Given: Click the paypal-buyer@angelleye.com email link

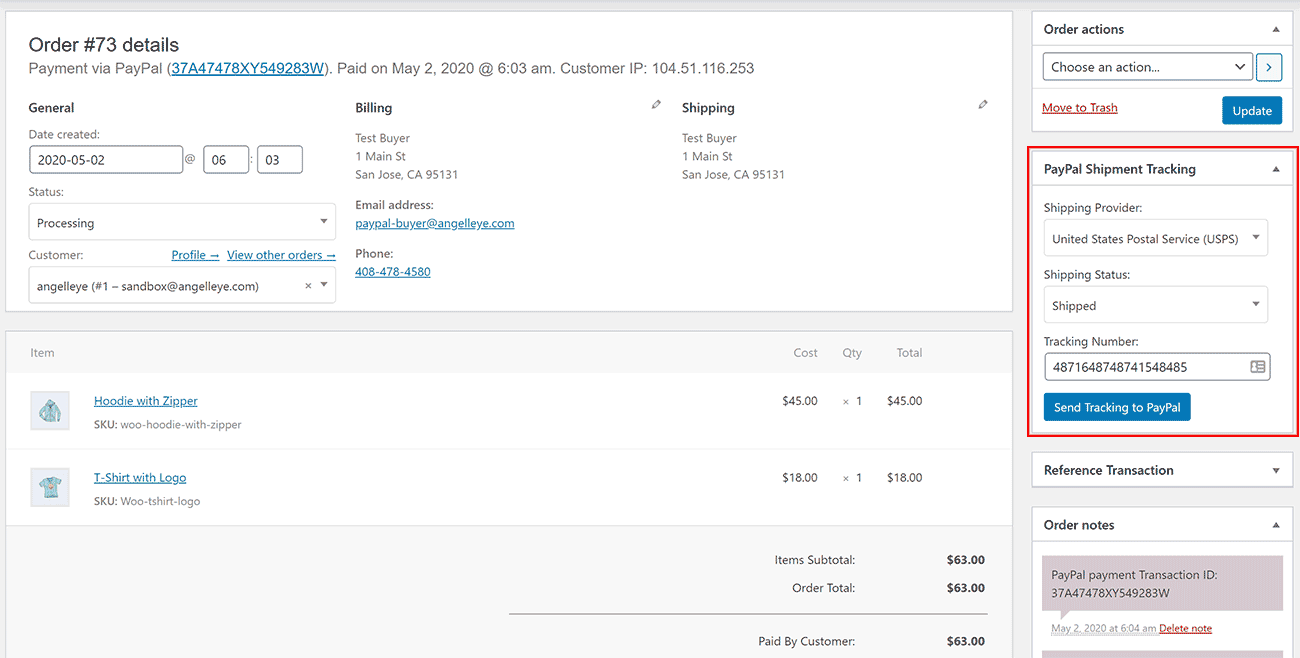Looking at the screenshot, I should click(435, 223).
